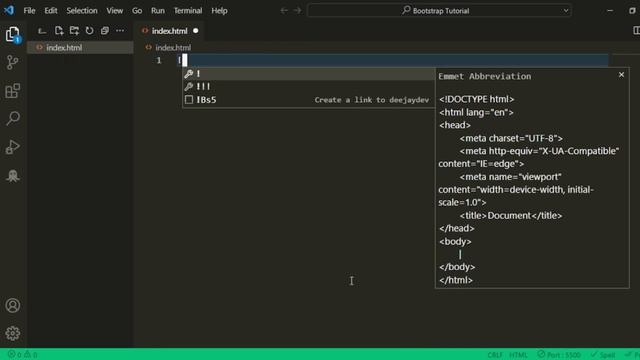Open the Source Control view
The height and width of the screenshot is (360, 640).
(x=13, y=62)
